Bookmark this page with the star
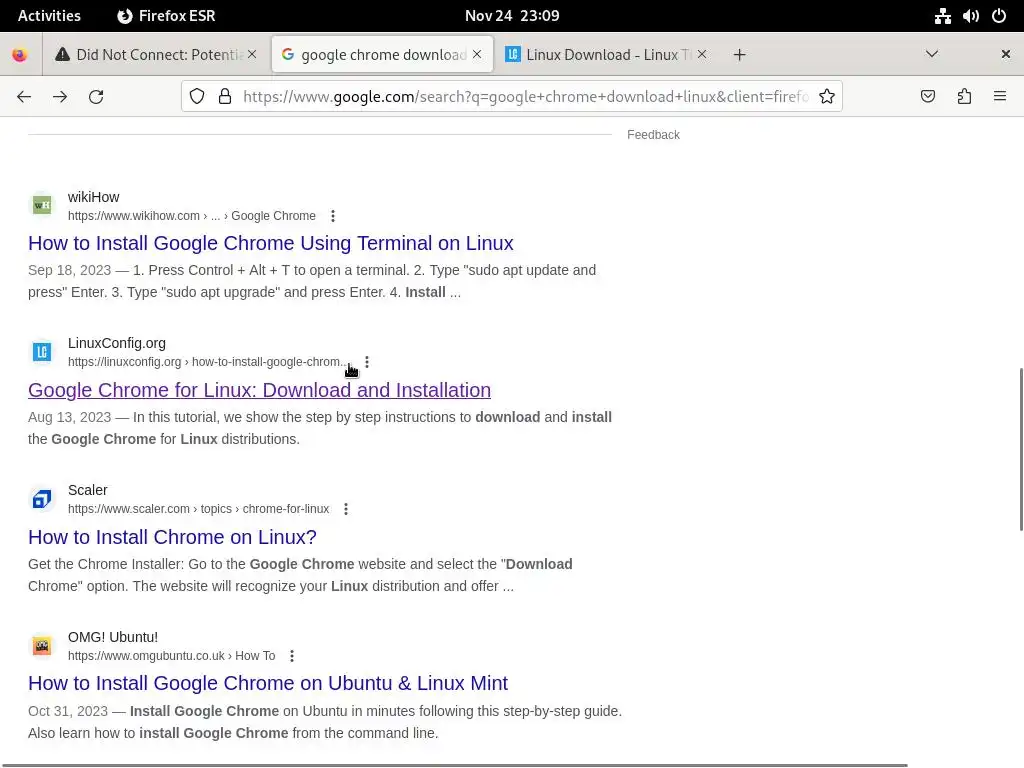The width and height of the screenshot is (1024, 768). (x=827, y=97)
